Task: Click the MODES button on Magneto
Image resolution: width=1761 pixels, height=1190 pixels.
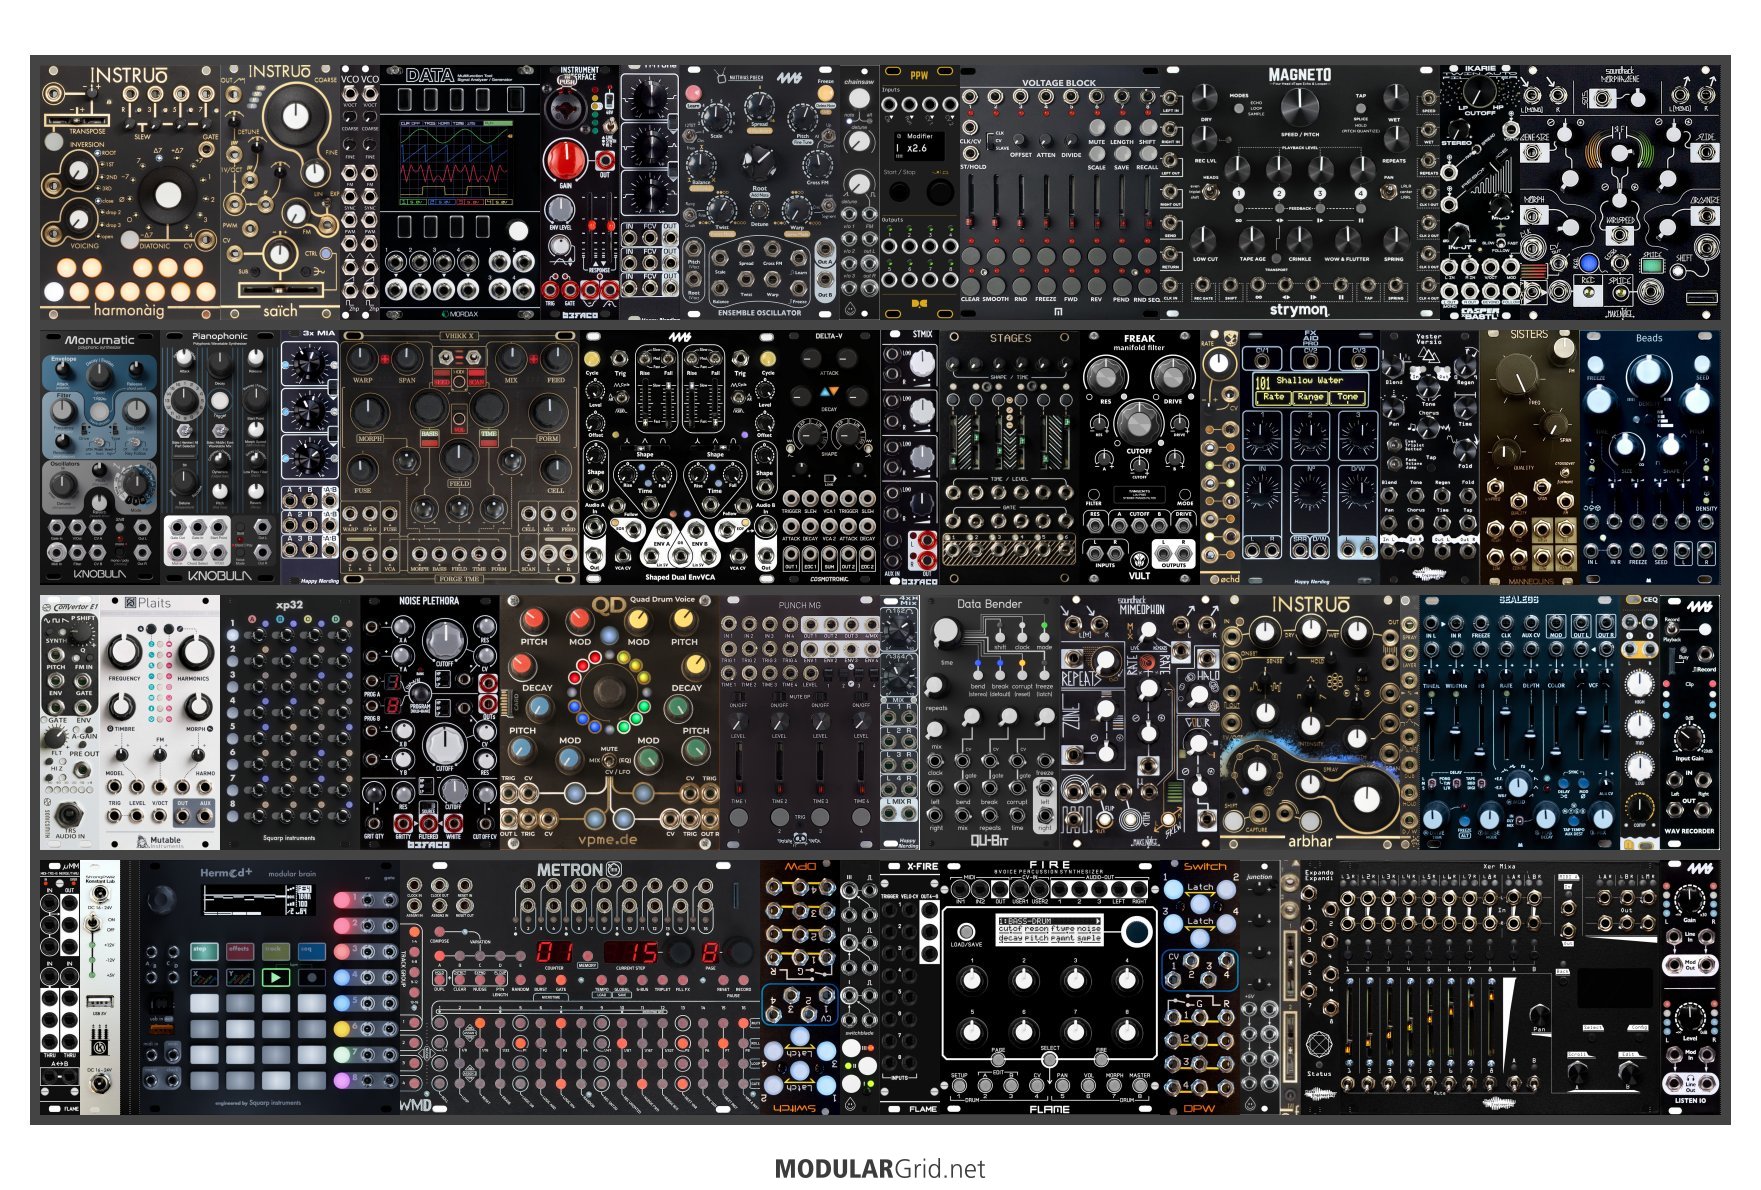Action: [1239, 108]
